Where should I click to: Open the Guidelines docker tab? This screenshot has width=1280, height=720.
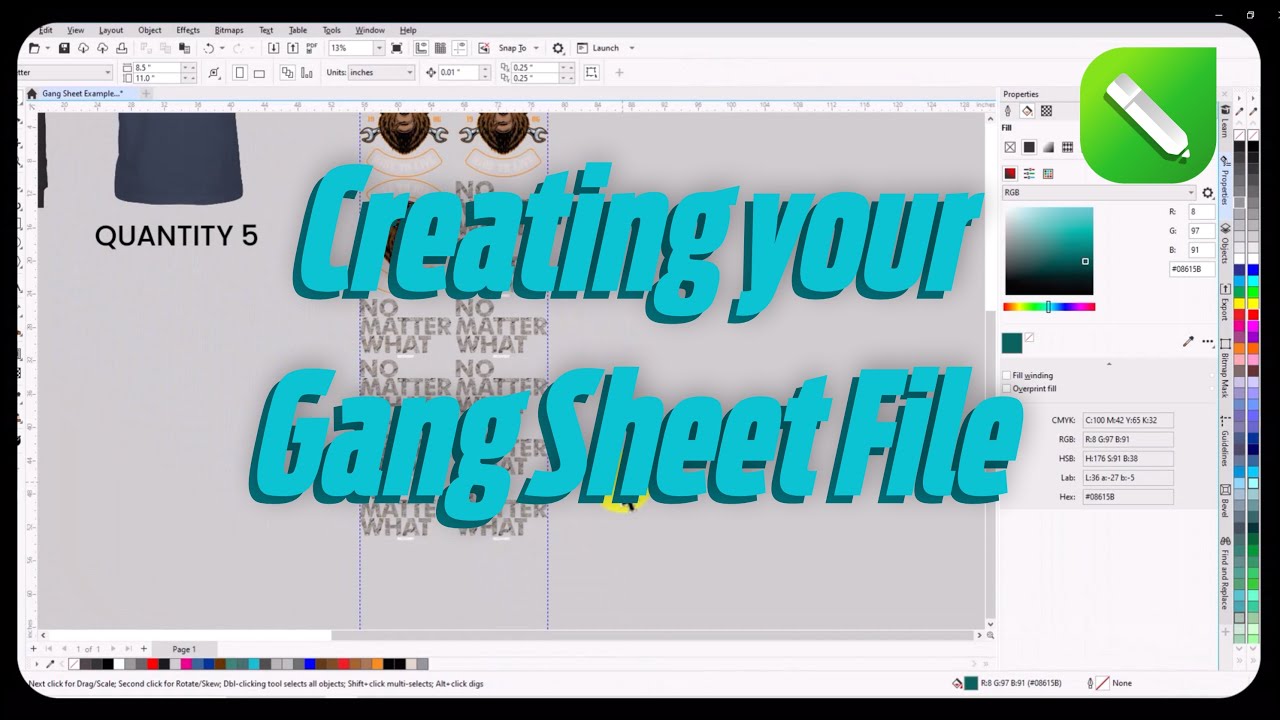1225,441
